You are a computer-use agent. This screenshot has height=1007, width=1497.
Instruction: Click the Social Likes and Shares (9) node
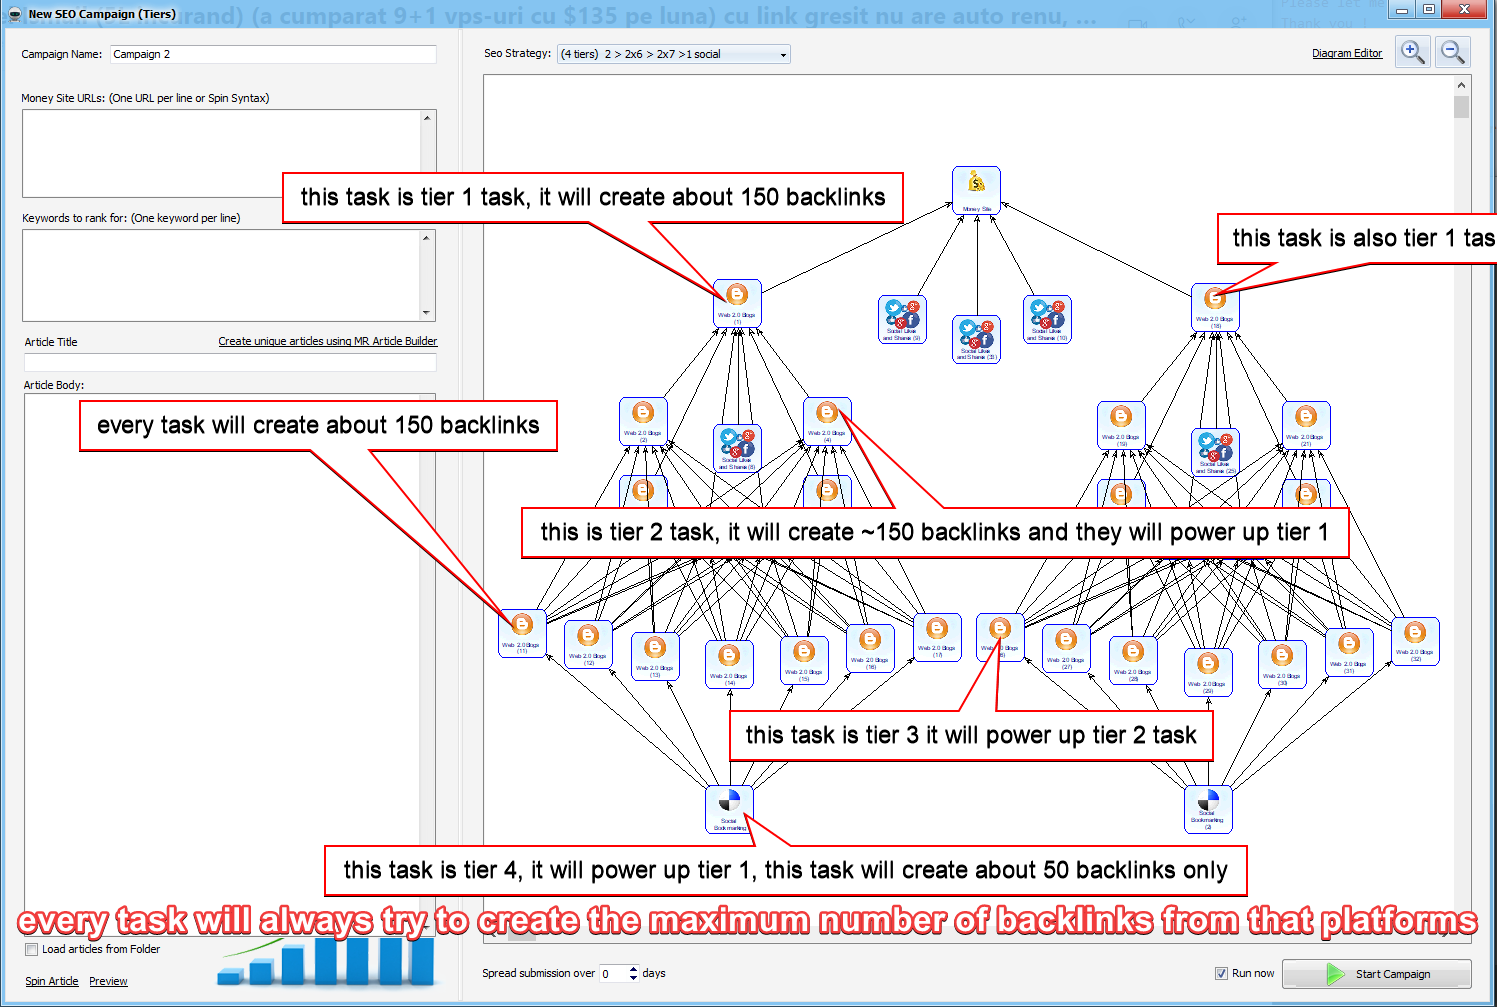[x=902, y=320]
